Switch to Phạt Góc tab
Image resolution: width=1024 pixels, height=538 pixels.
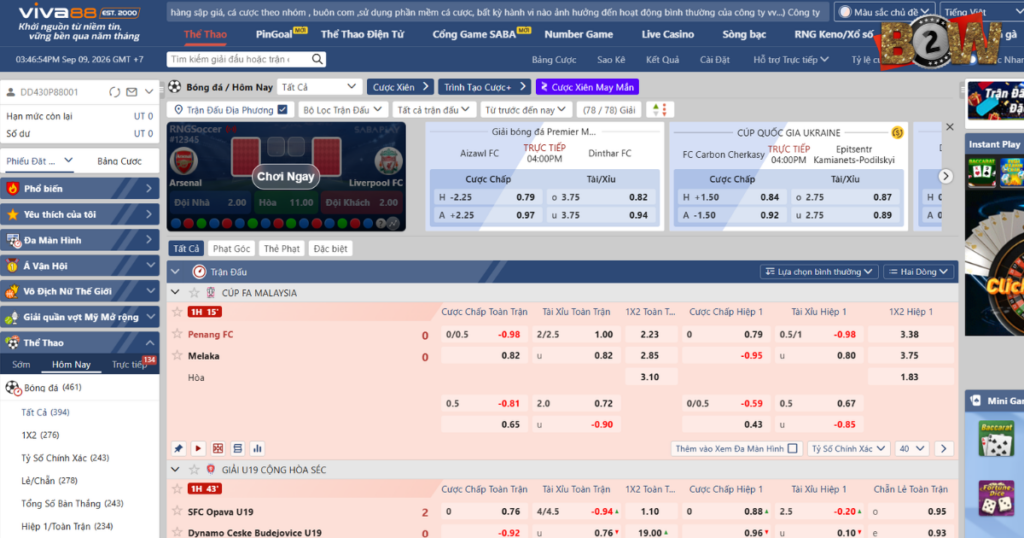[x=231, y=248]
